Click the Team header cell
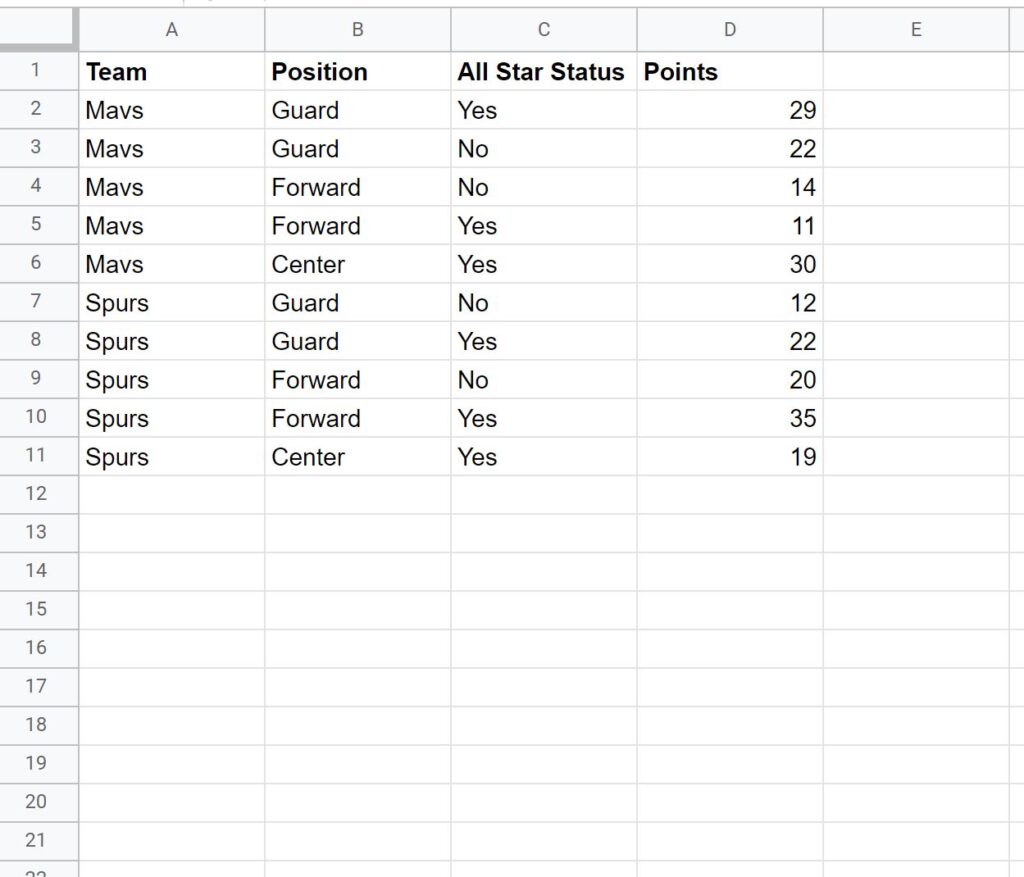 171,71
